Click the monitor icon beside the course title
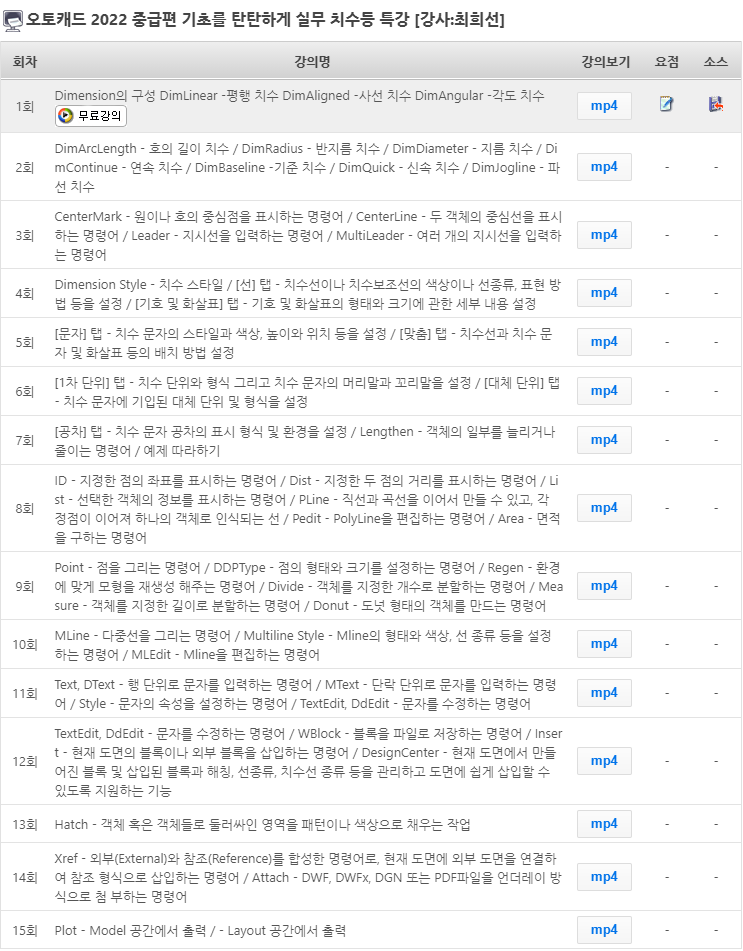743x951 pixels. (12, 21)
